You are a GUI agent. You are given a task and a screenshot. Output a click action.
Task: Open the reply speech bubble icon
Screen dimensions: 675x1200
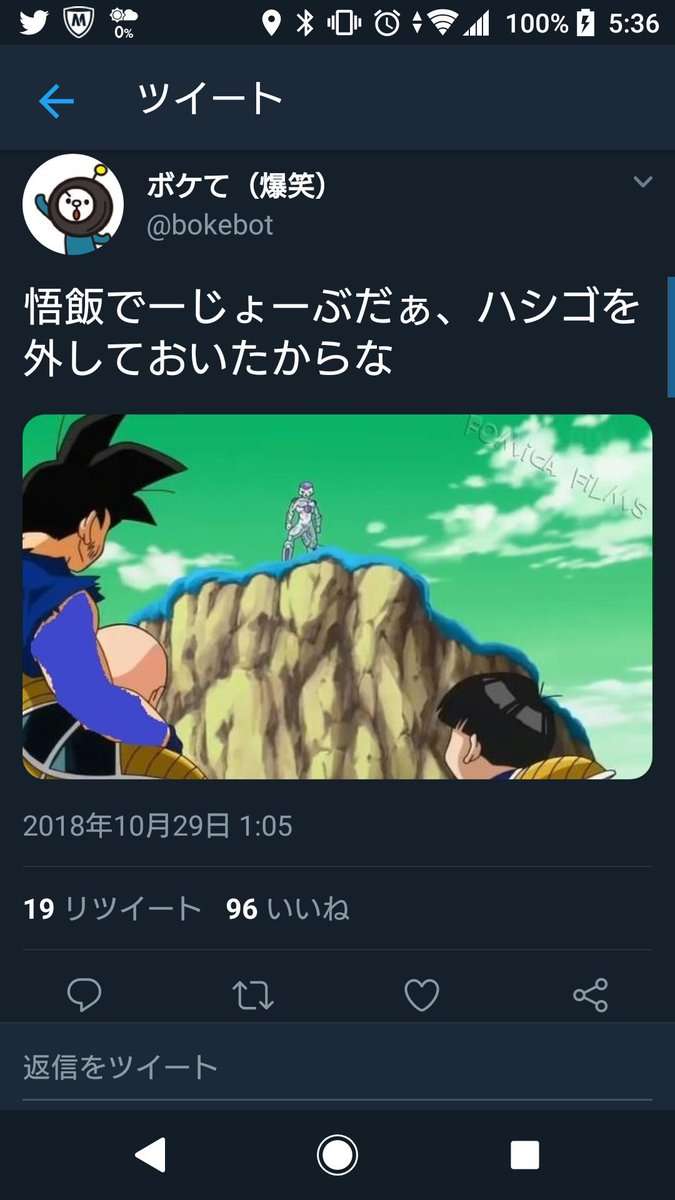click(85, 994)
